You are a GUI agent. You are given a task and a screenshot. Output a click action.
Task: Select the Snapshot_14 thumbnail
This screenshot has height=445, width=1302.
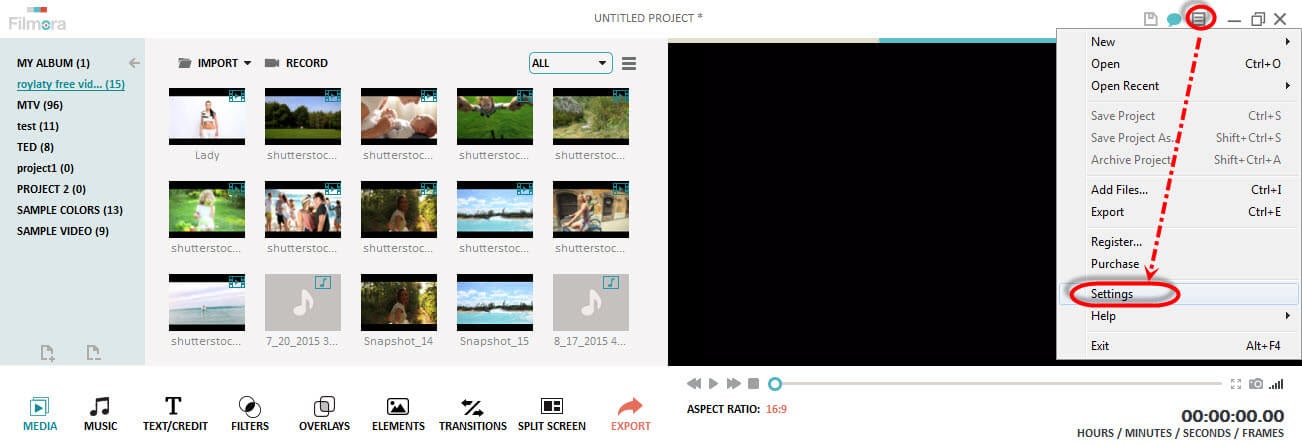pyautogui.click(x=399, y=303)
